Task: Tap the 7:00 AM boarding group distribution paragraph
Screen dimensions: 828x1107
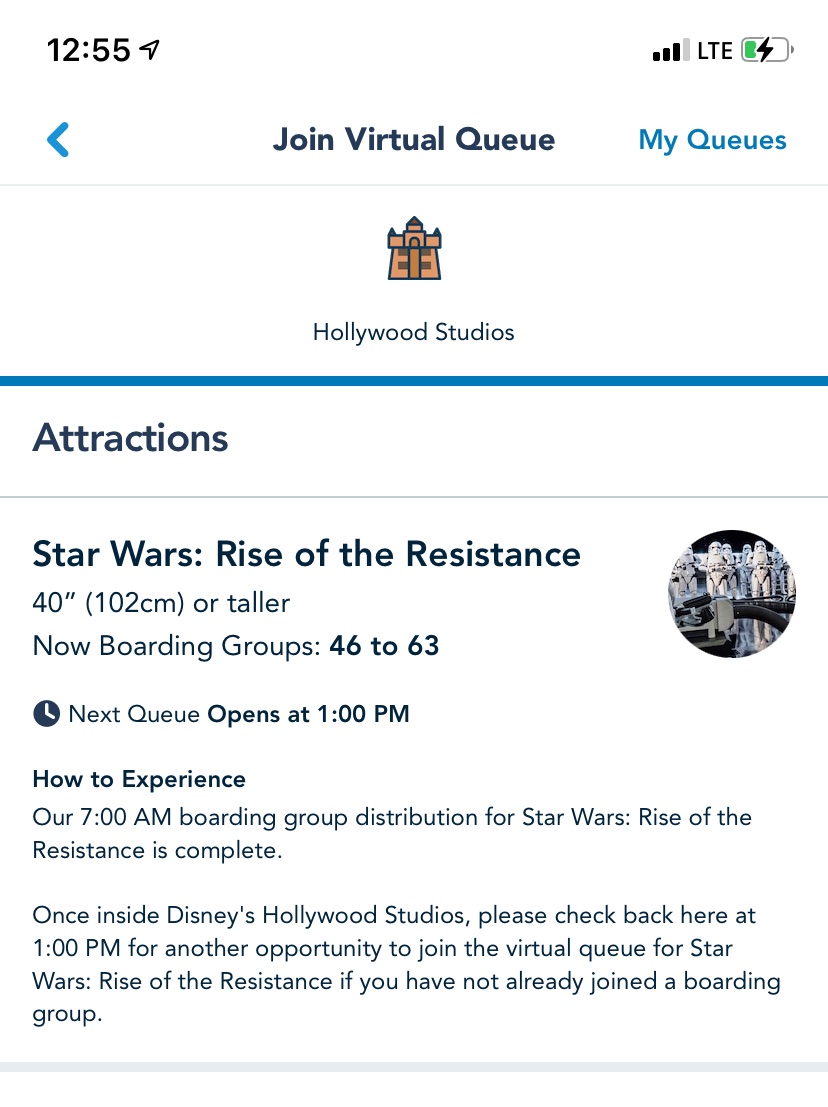Action: click(x=392, y=833)
